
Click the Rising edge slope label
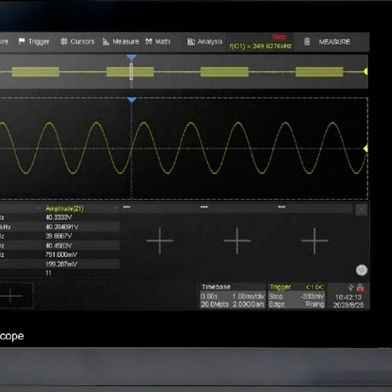(x=314, y=304)
